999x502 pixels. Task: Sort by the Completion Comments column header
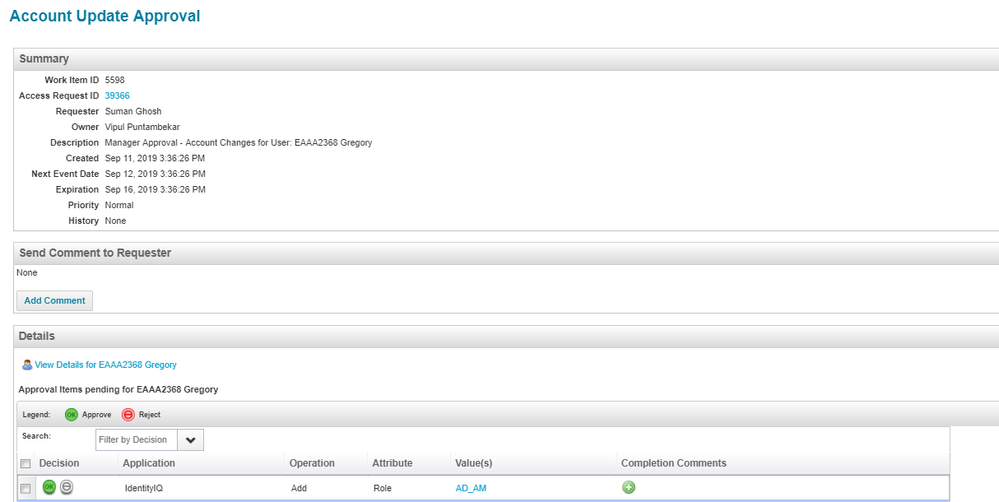click(x=673, y=463)
